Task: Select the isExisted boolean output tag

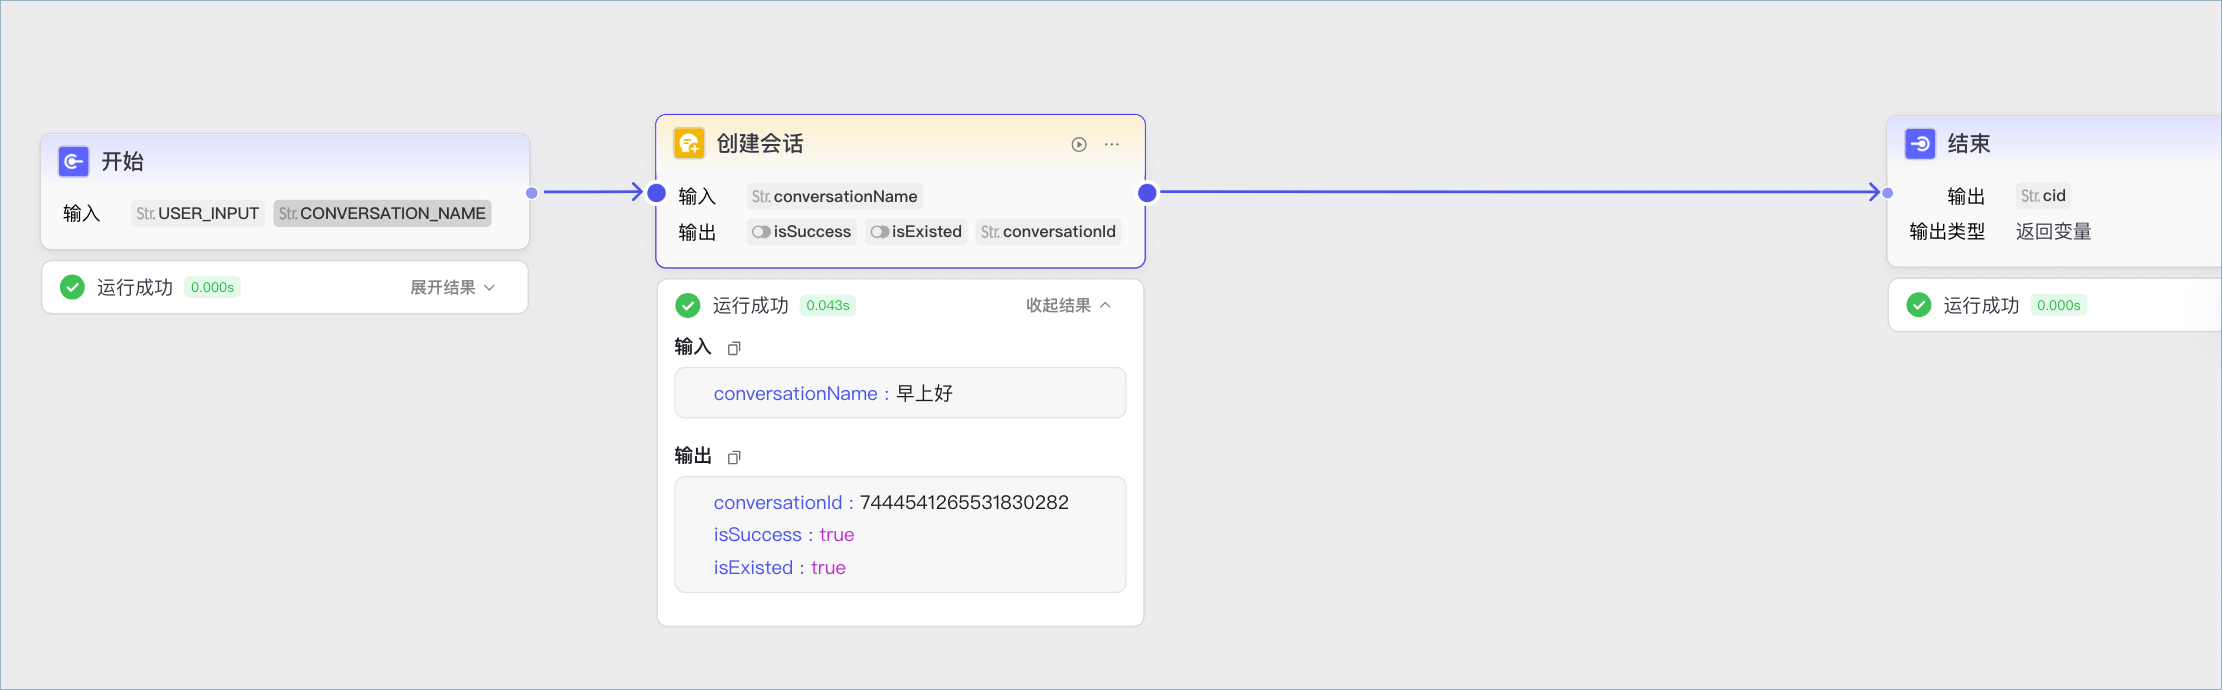Action: pos(916,232)
